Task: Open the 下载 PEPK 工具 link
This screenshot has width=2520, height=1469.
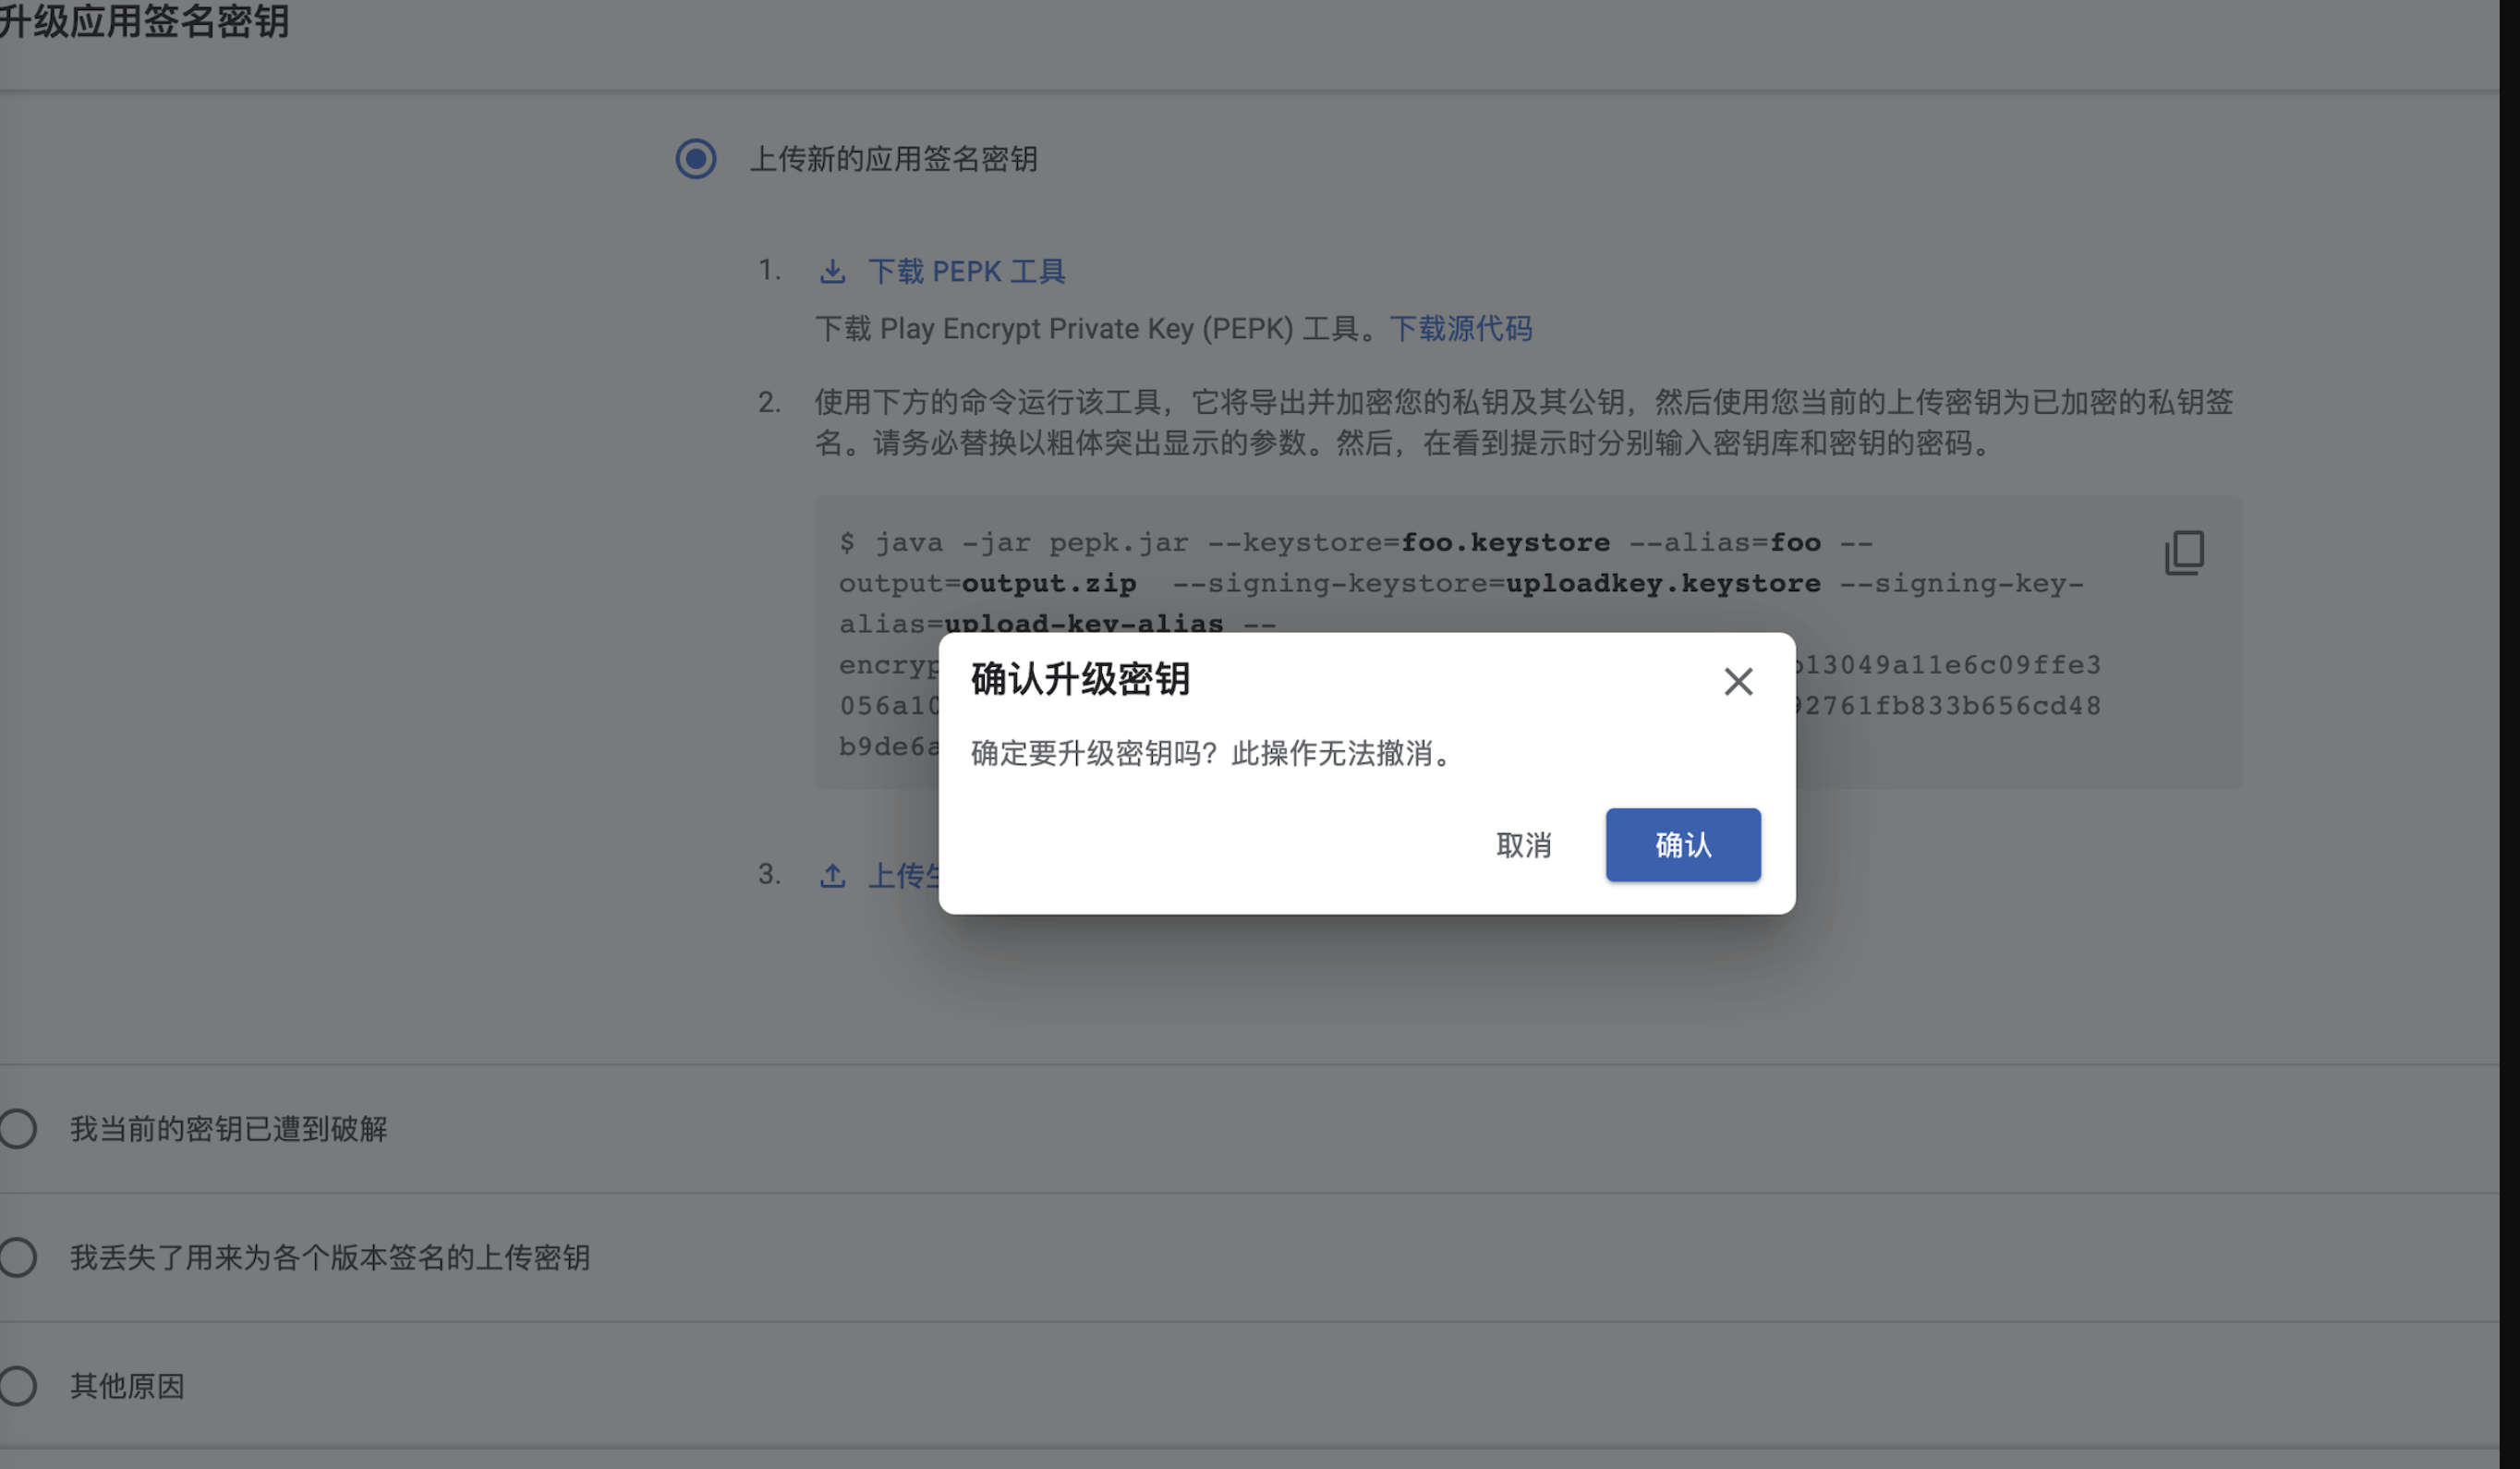Action: click(x=966, y=271)
